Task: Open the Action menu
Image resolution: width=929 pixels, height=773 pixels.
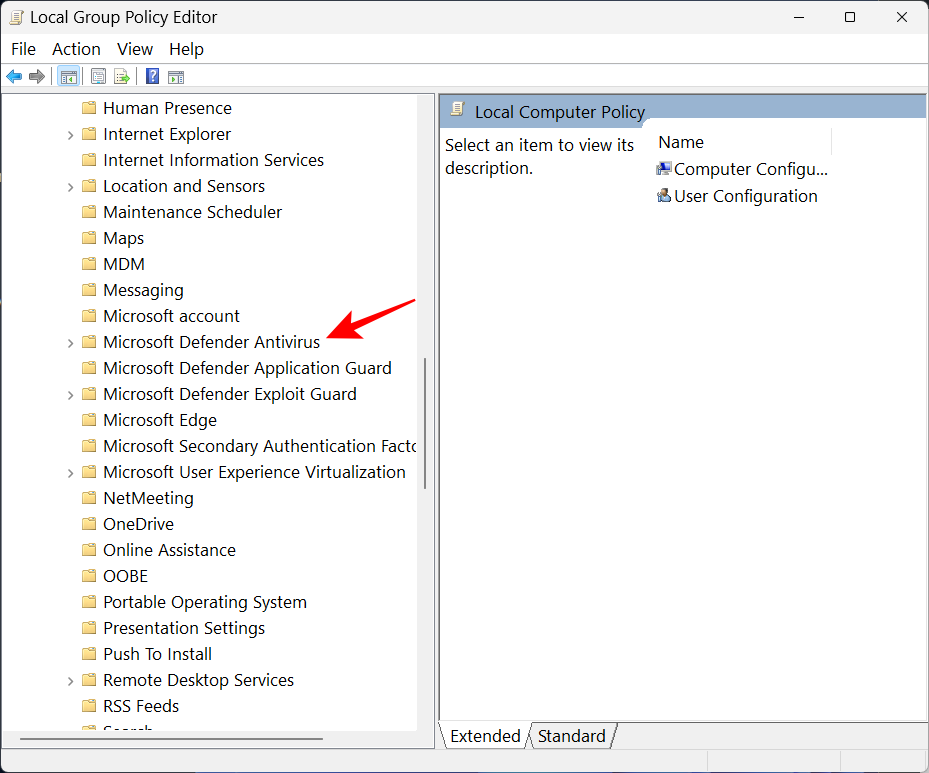Action: (76, 49)
